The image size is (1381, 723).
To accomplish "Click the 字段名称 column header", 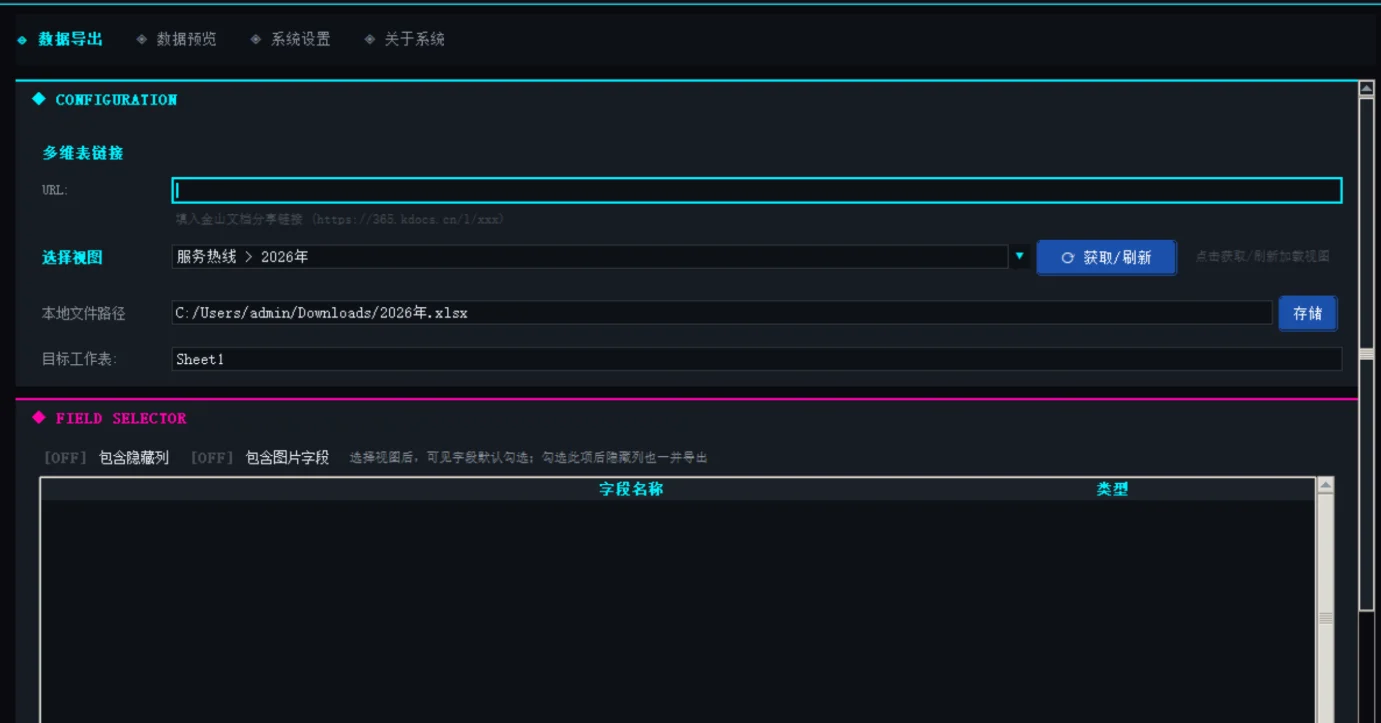I will click(x=631, y=489).
